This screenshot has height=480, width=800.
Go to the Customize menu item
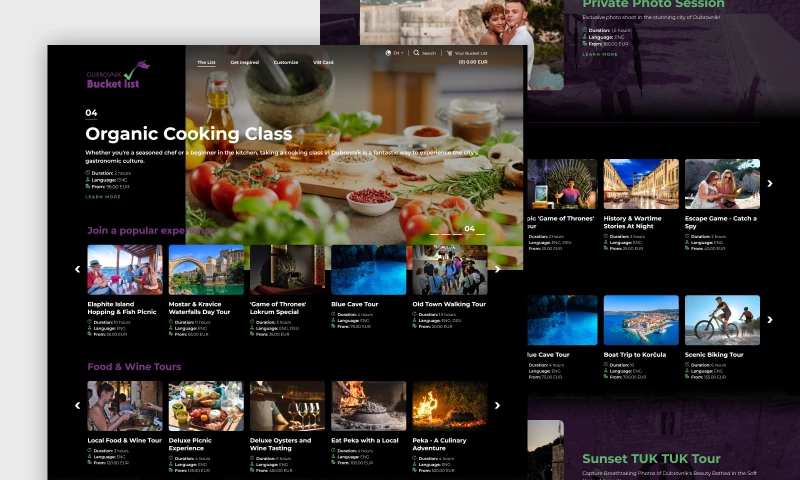click(286, 62)
